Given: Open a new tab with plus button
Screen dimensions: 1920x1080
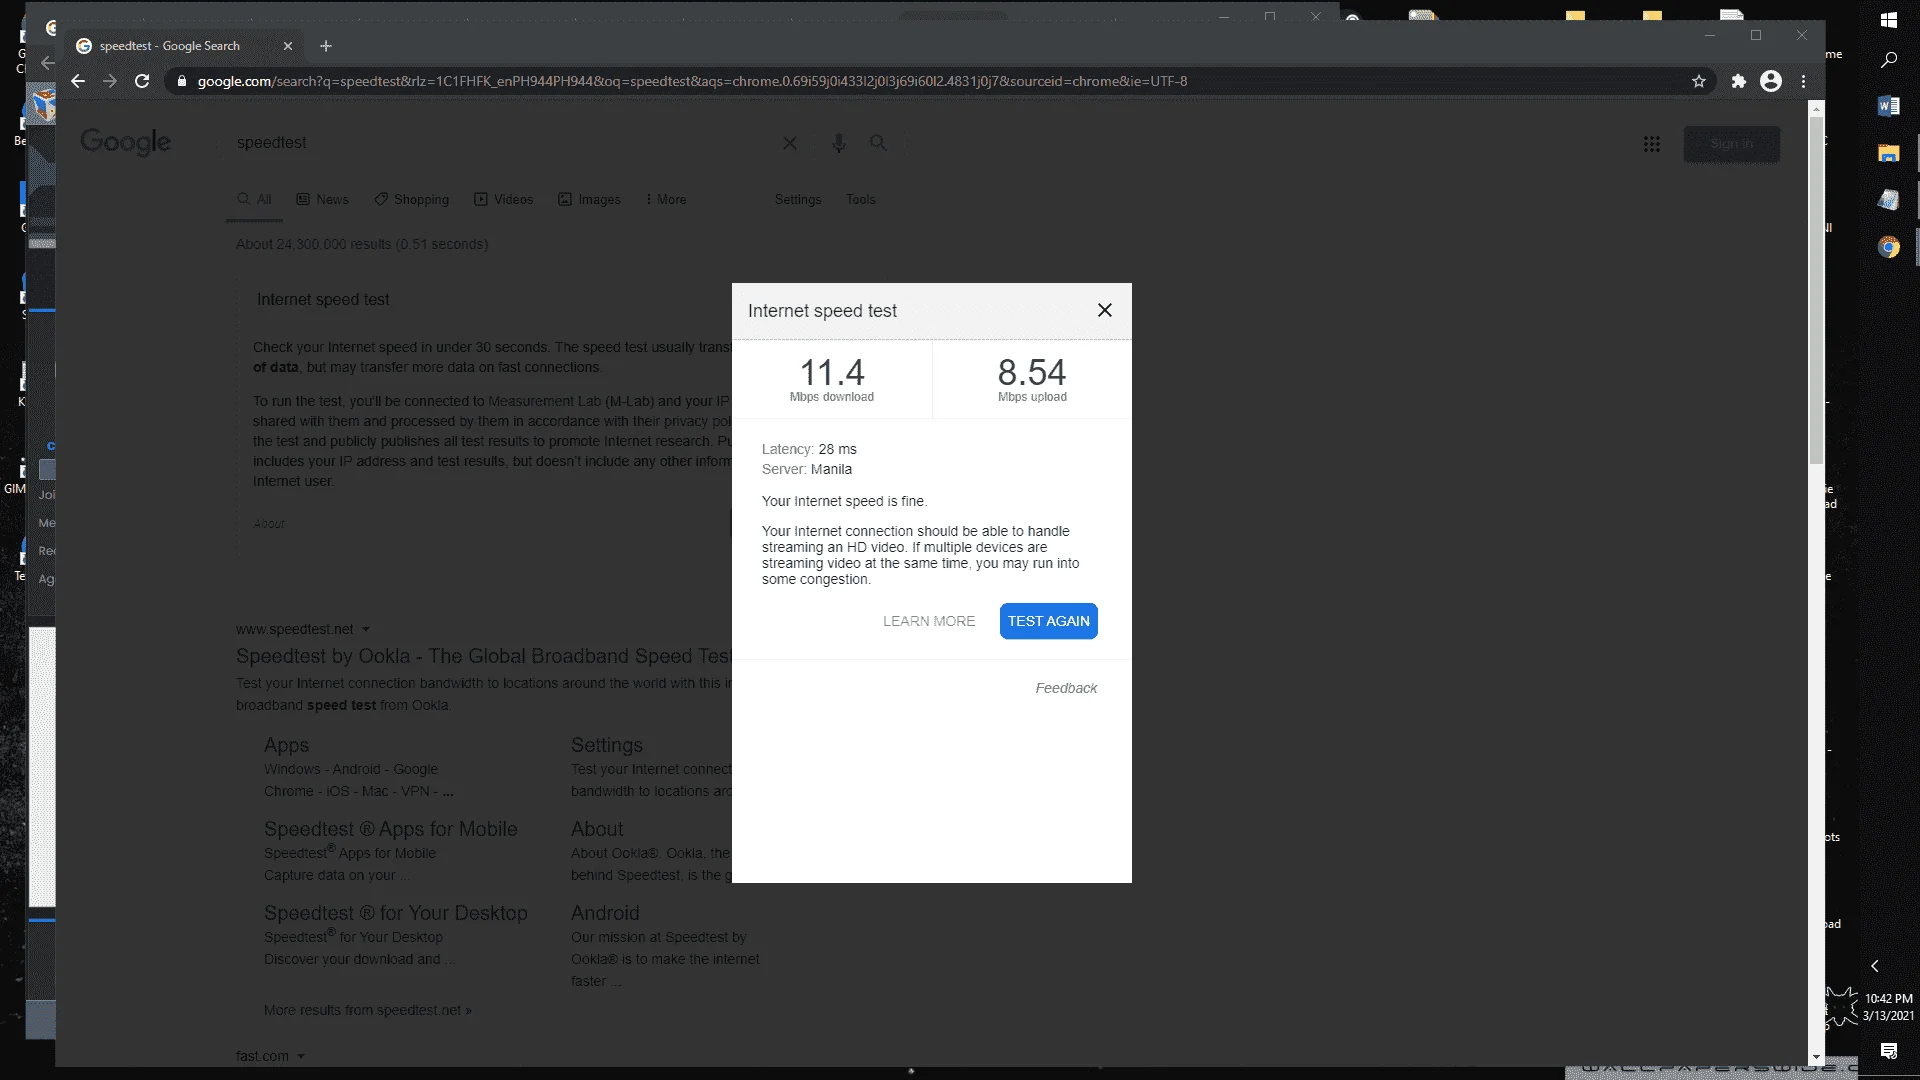Looking at the screenshot, I should [x=325, y=46].
